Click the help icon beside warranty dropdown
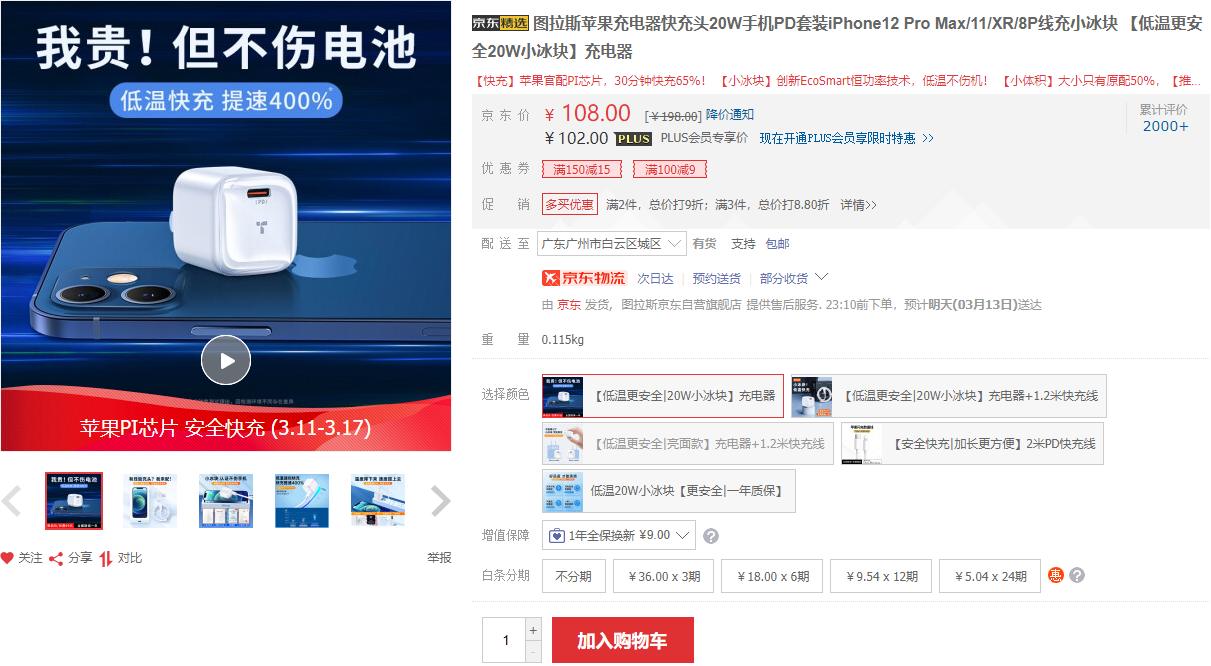 pos(711,536)
